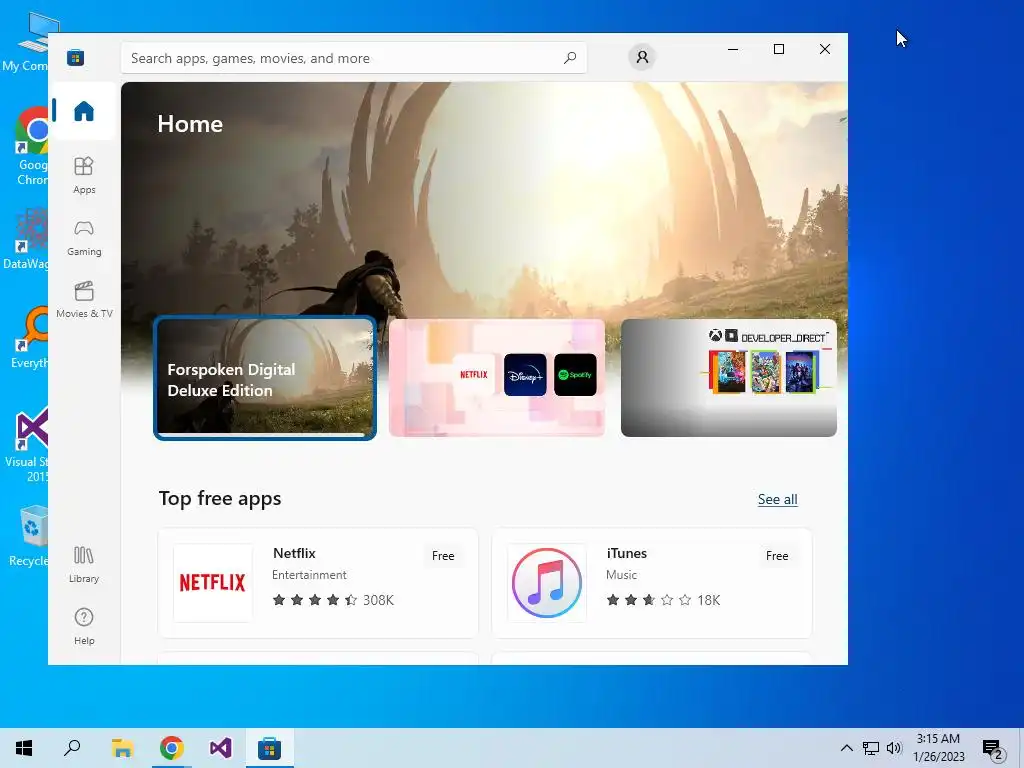Open Movies & TV section
Image resolution: width=1024 pixels, height=768 pixels.
coord(84,300)
